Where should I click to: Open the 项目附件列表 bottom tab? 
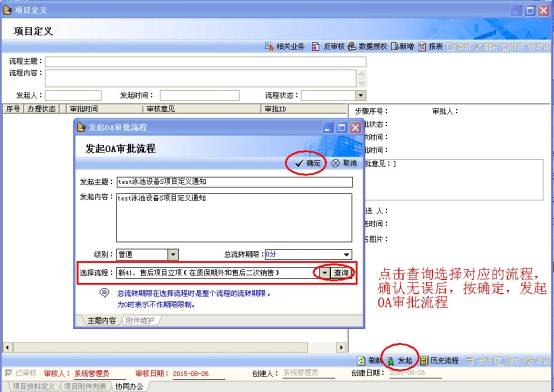tap(85, 386)
